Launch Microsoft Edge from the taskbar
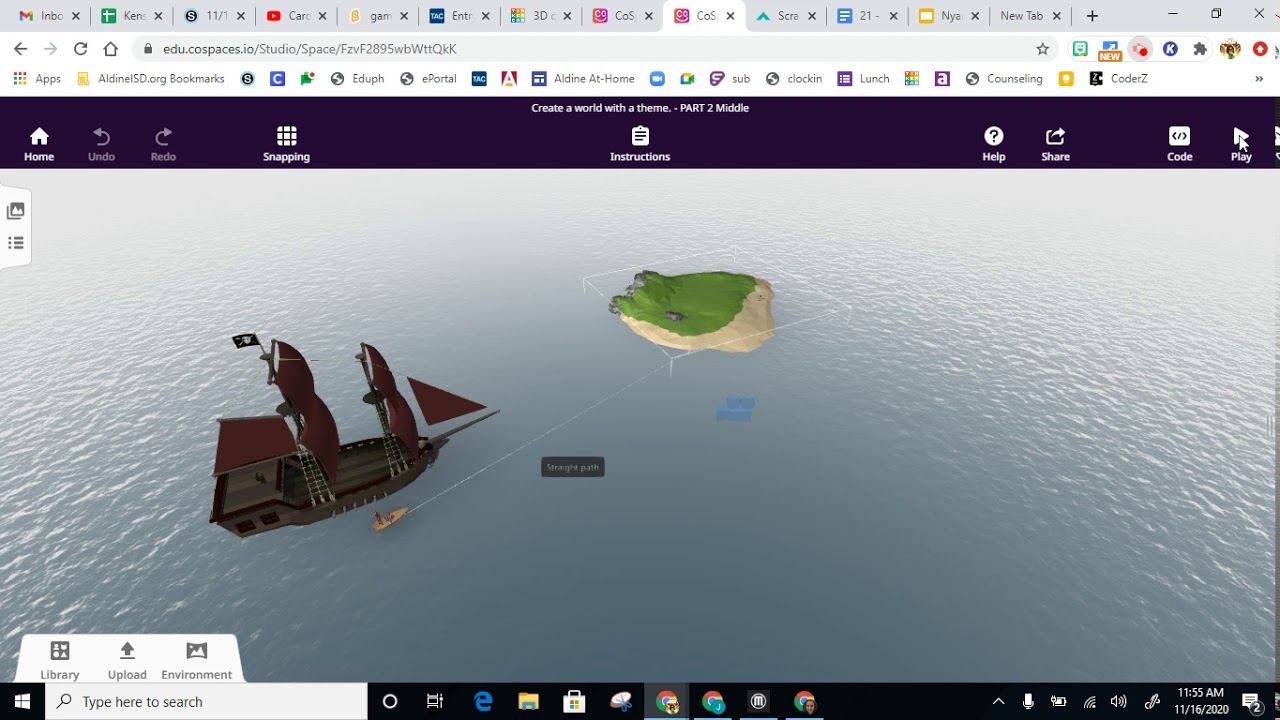Screen dimensions: 1280x720 [483, 702]
